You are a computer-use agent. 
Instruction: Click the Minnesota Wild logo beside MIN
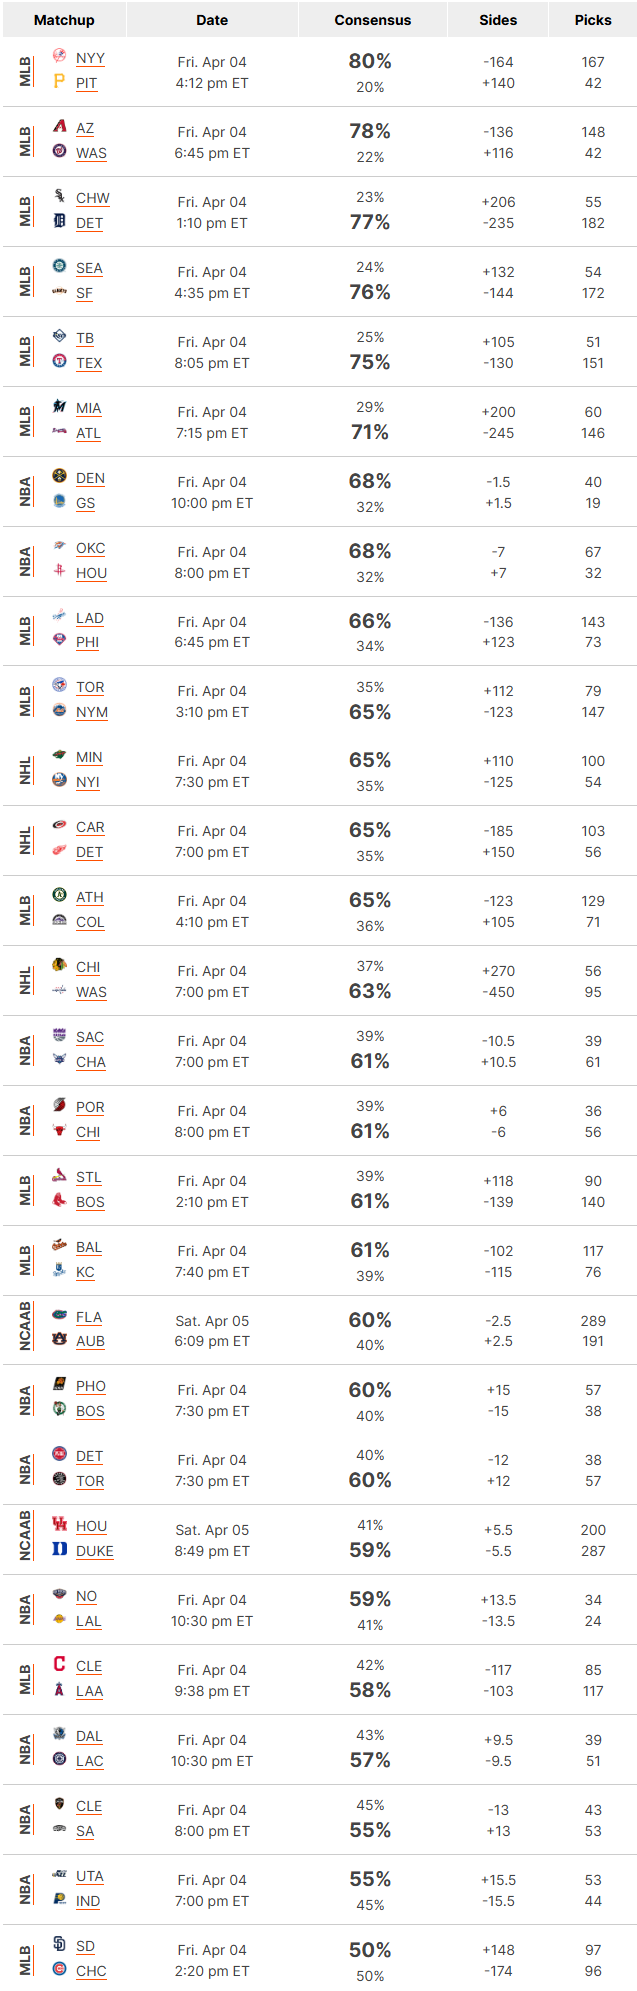point(59,756)
